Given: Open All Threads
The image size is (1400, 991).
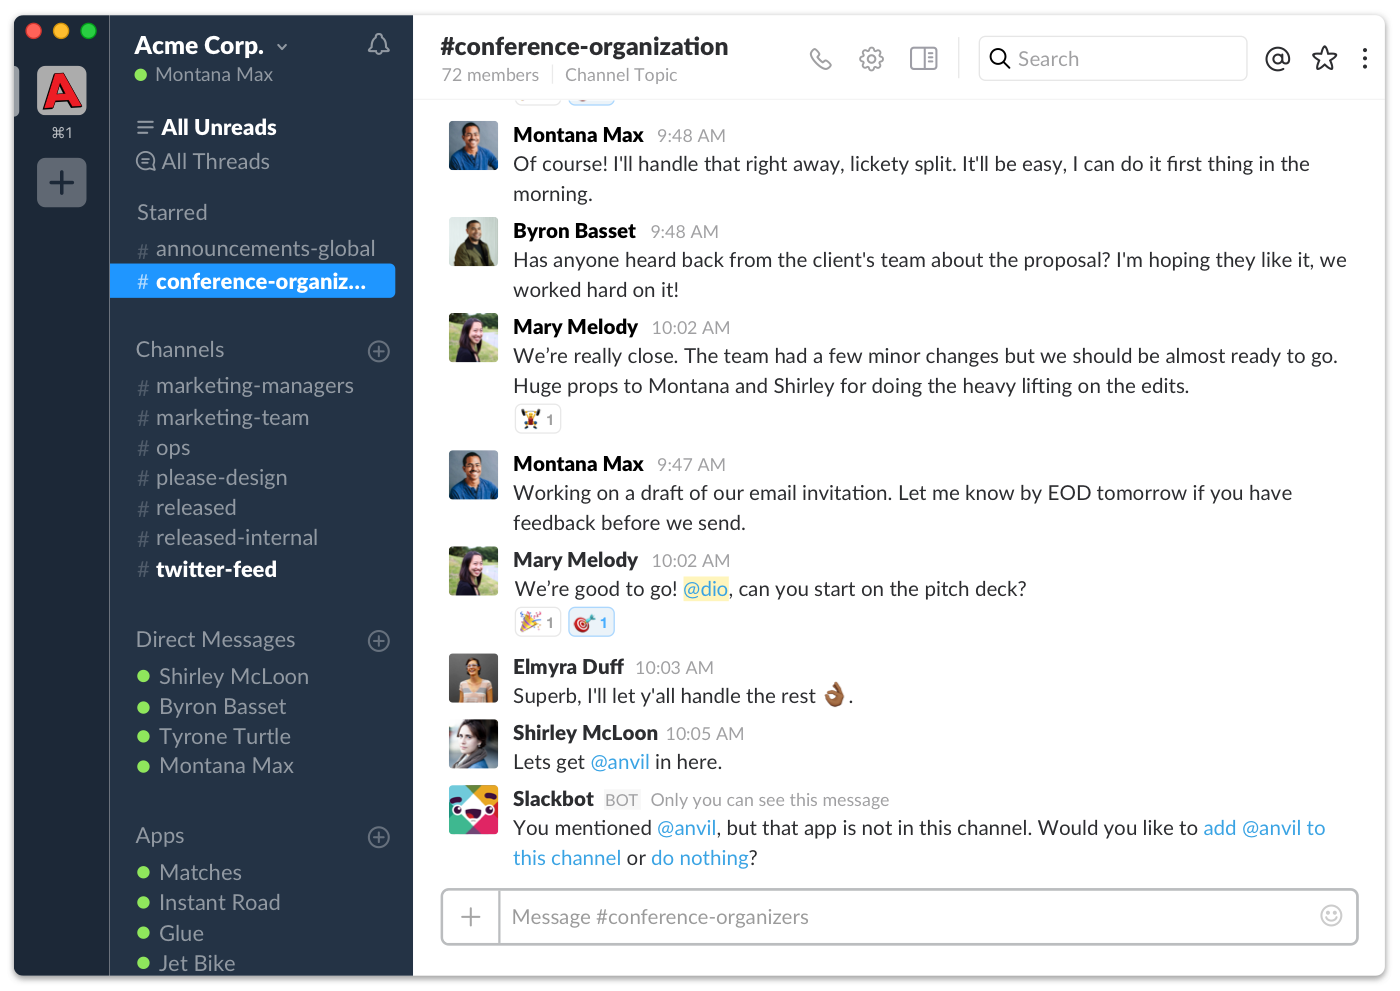Looking at the screenshot, I should pos(213,161).
